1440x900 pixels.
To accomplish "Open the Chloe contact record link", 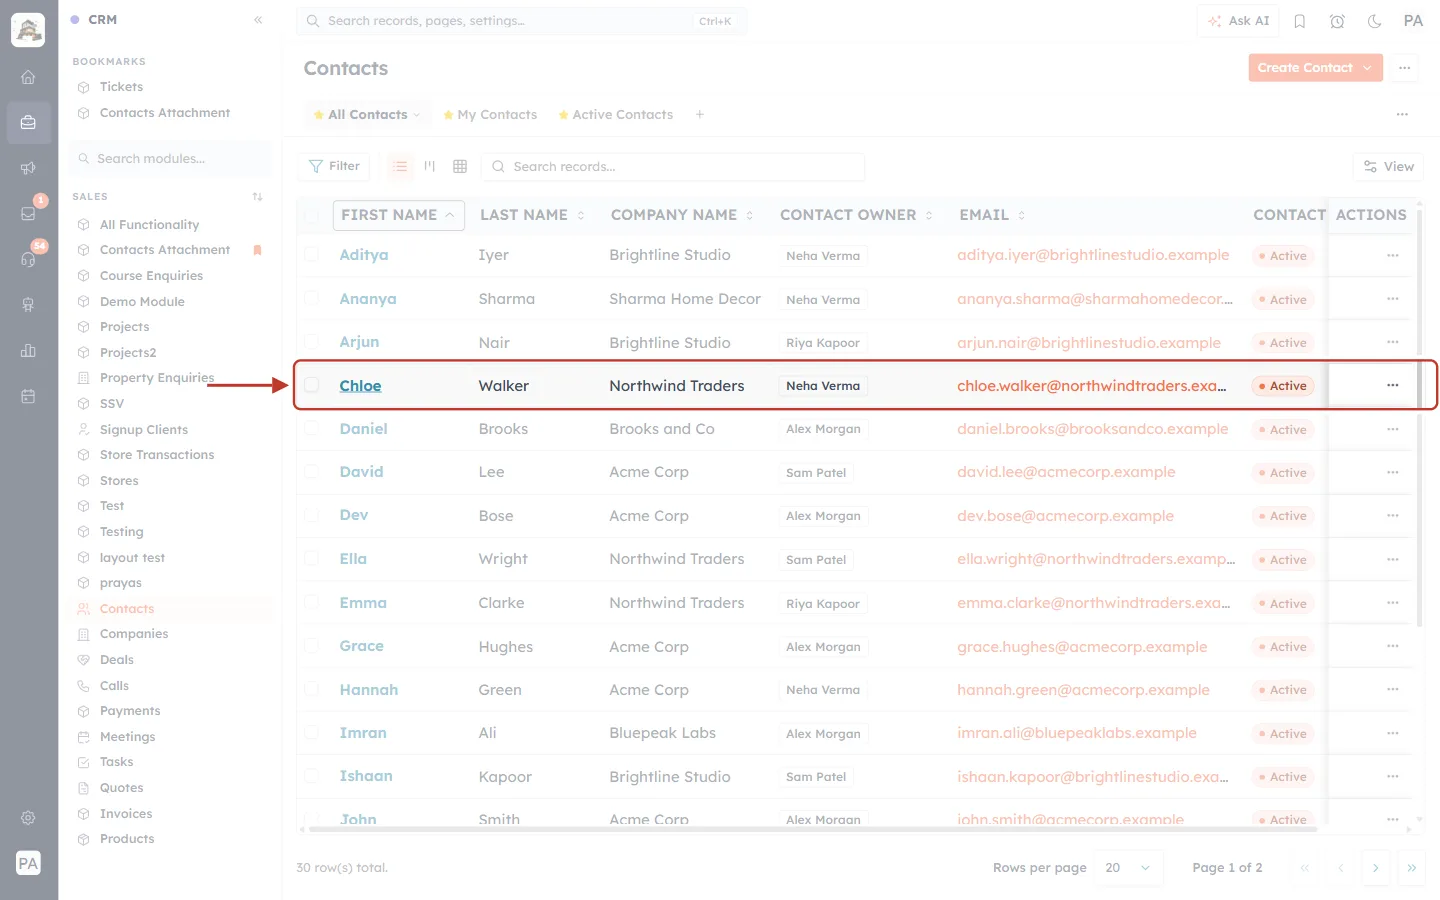I will pos(360,386).
